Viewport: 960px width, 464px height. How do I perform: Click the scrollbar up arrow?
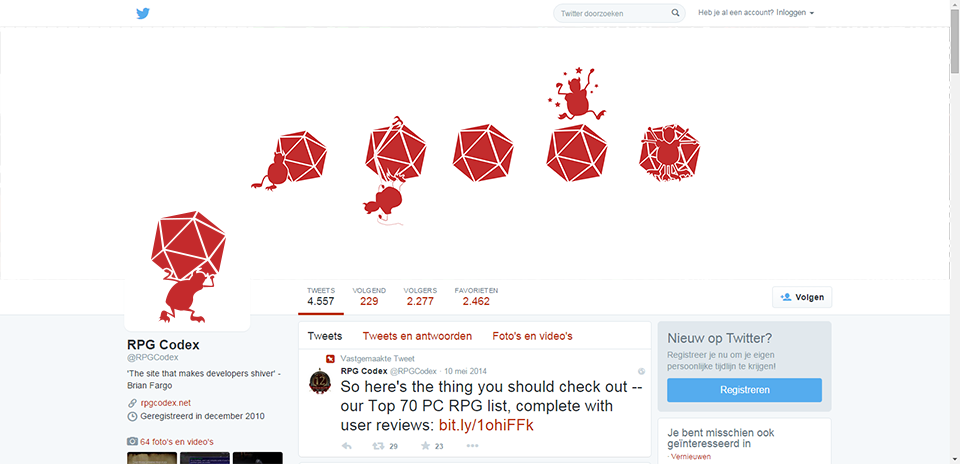click(955, 5)
